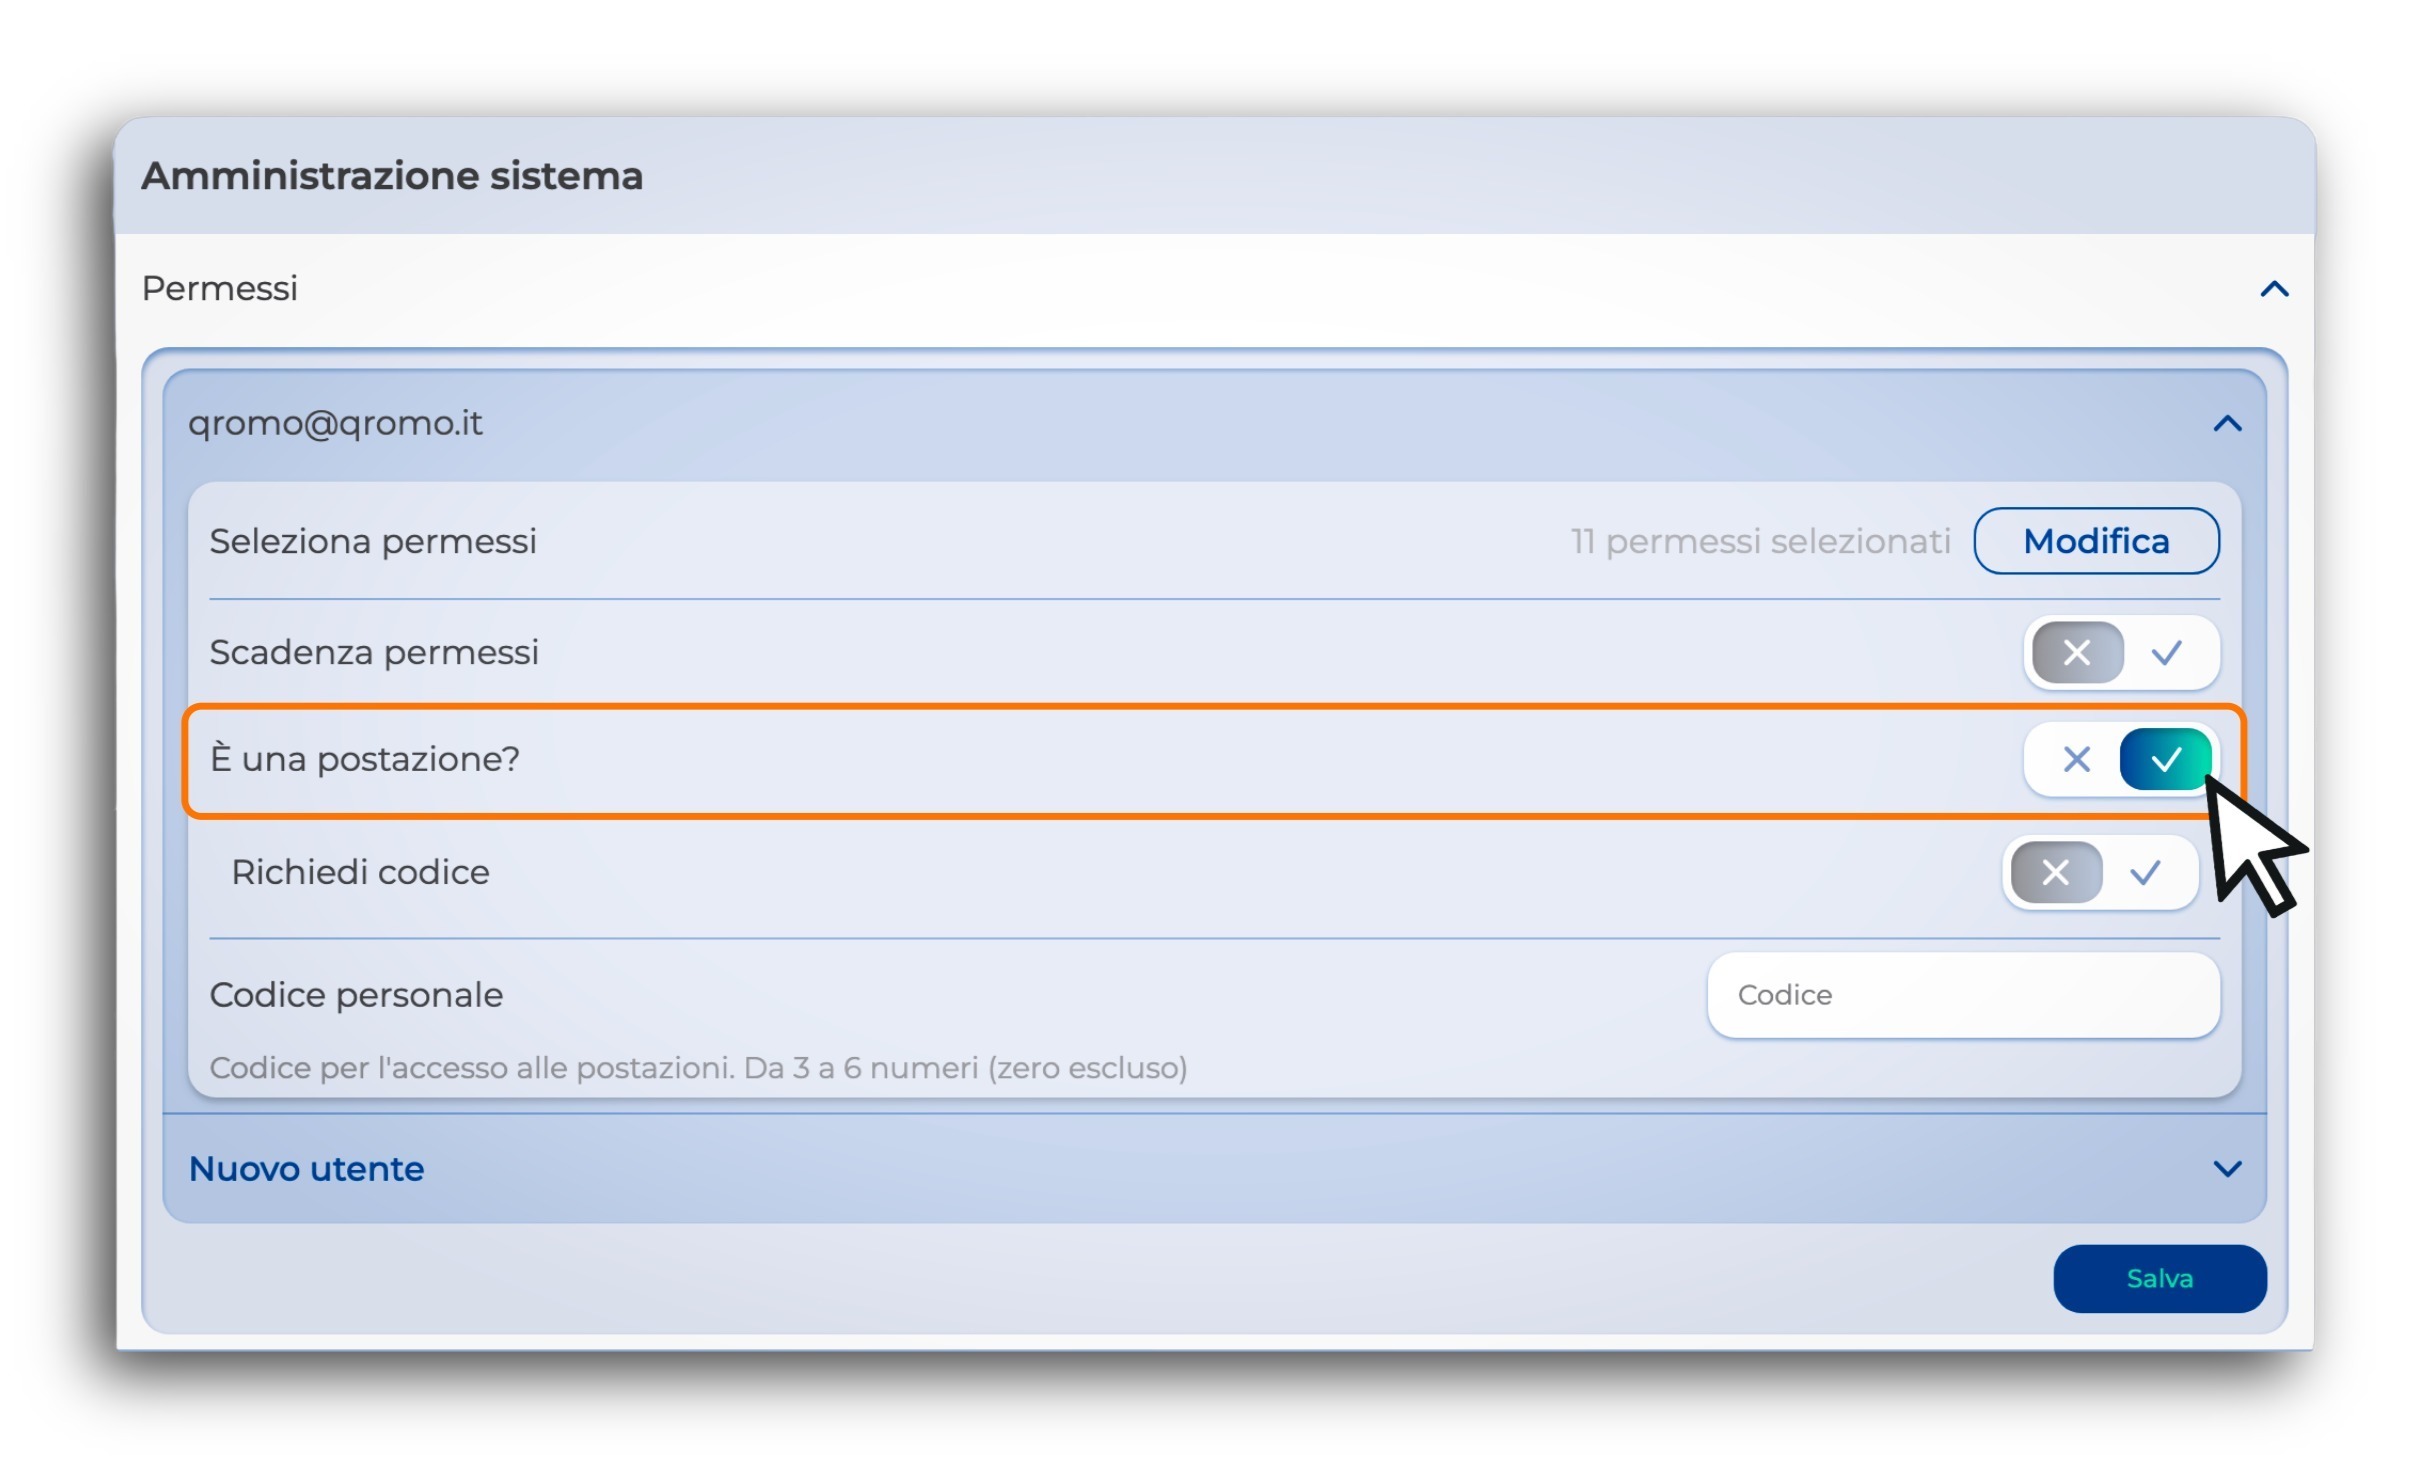Viewport: 2410px width, 1464px height.
Task: Click the qromo@qromo.it user header
Action: click(x=335, y=424)
